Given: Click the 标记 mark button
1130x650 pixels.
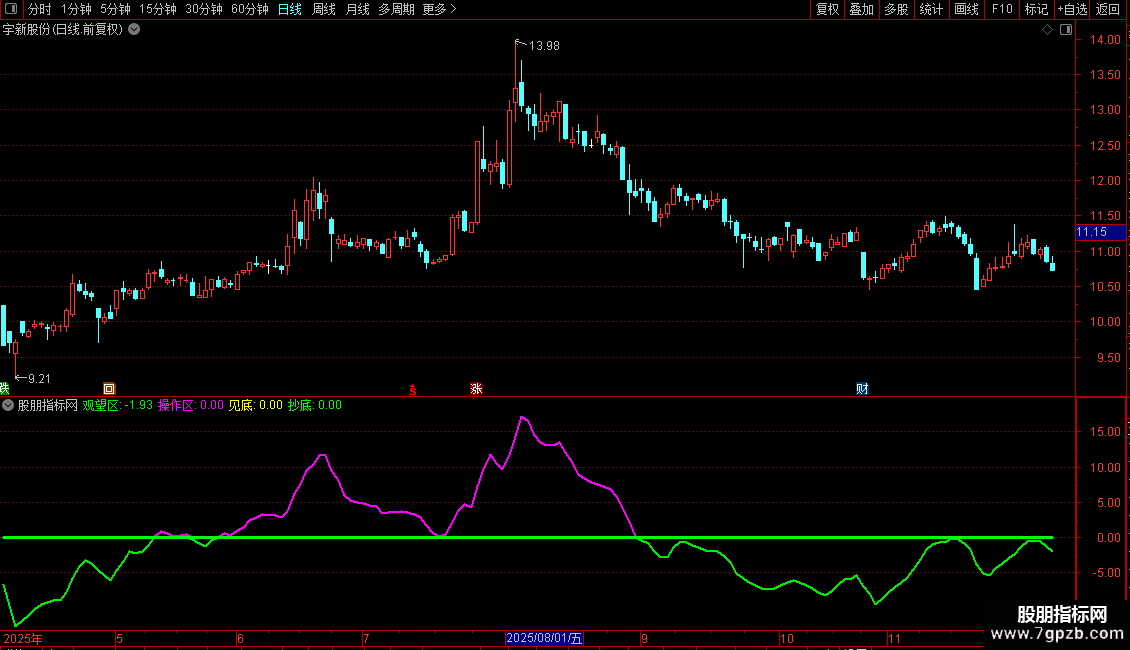Looking at the screenshot, I should [x=1036, y=9].
